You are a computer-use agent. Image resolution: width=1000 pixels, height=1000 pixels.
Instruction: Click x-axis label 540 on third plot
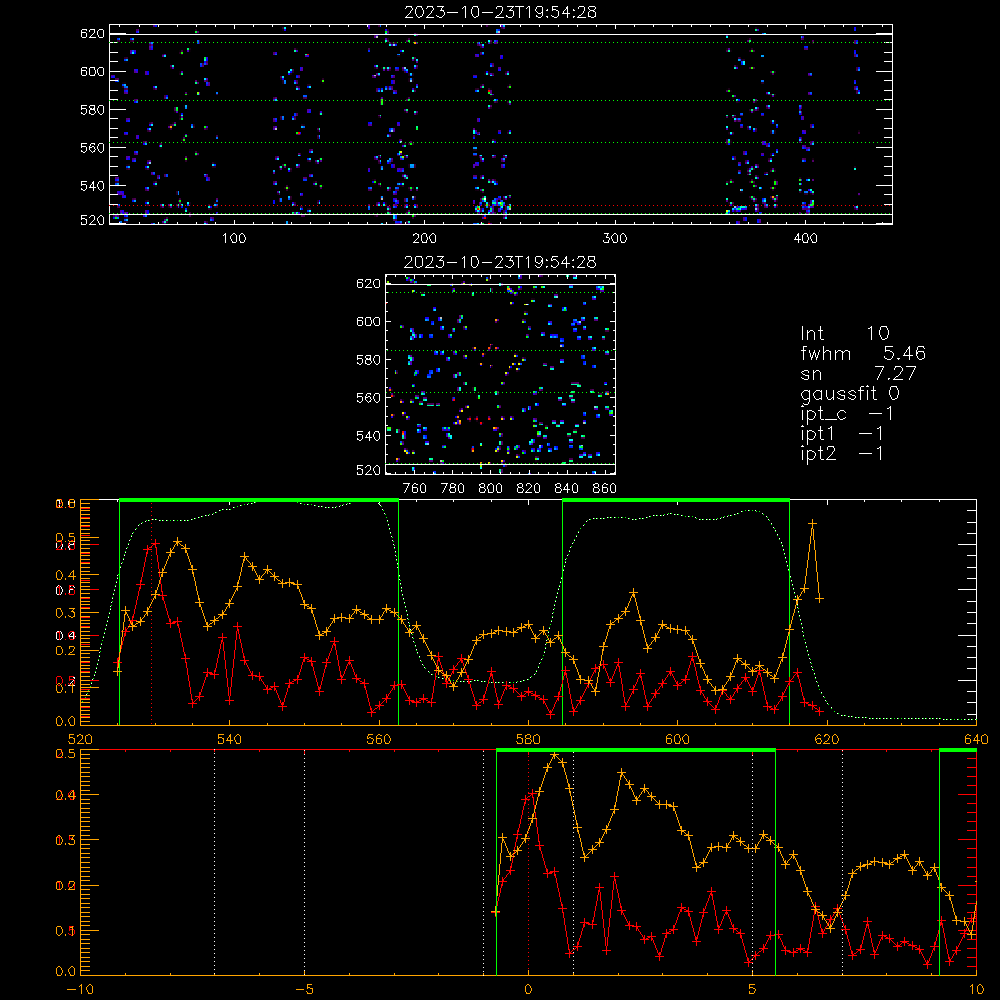pos(230,739)
